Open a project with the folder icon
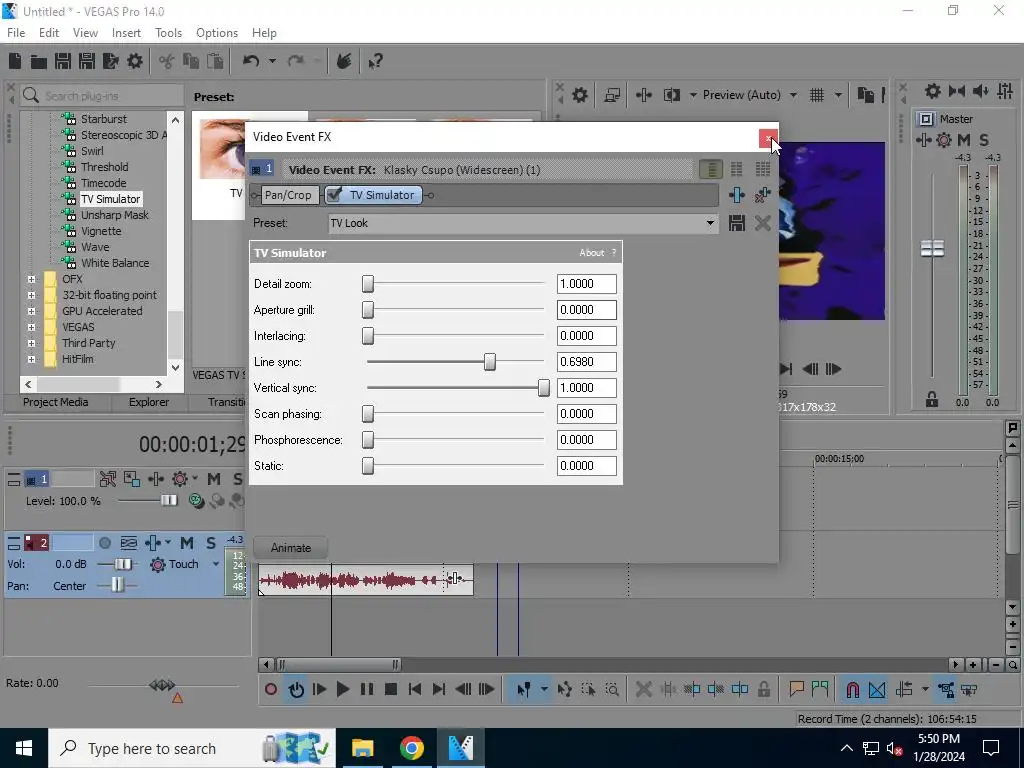 pos(39,61)
